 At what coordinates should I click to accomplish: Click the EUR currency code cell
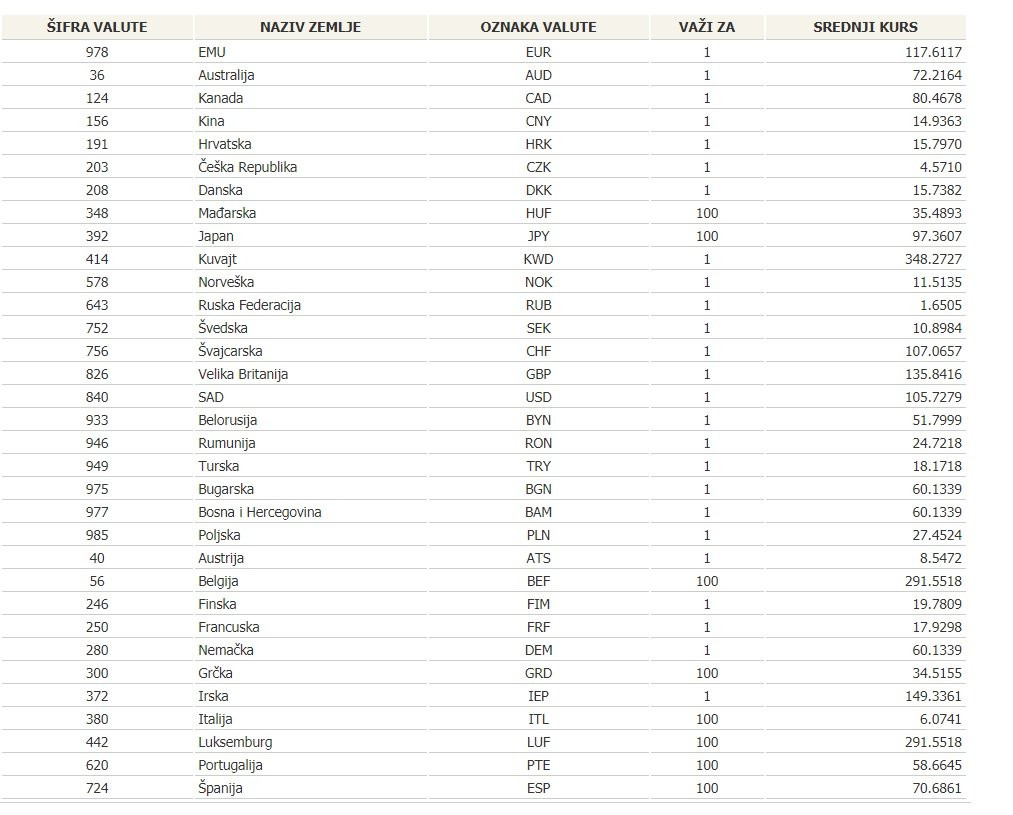point(538,52)
